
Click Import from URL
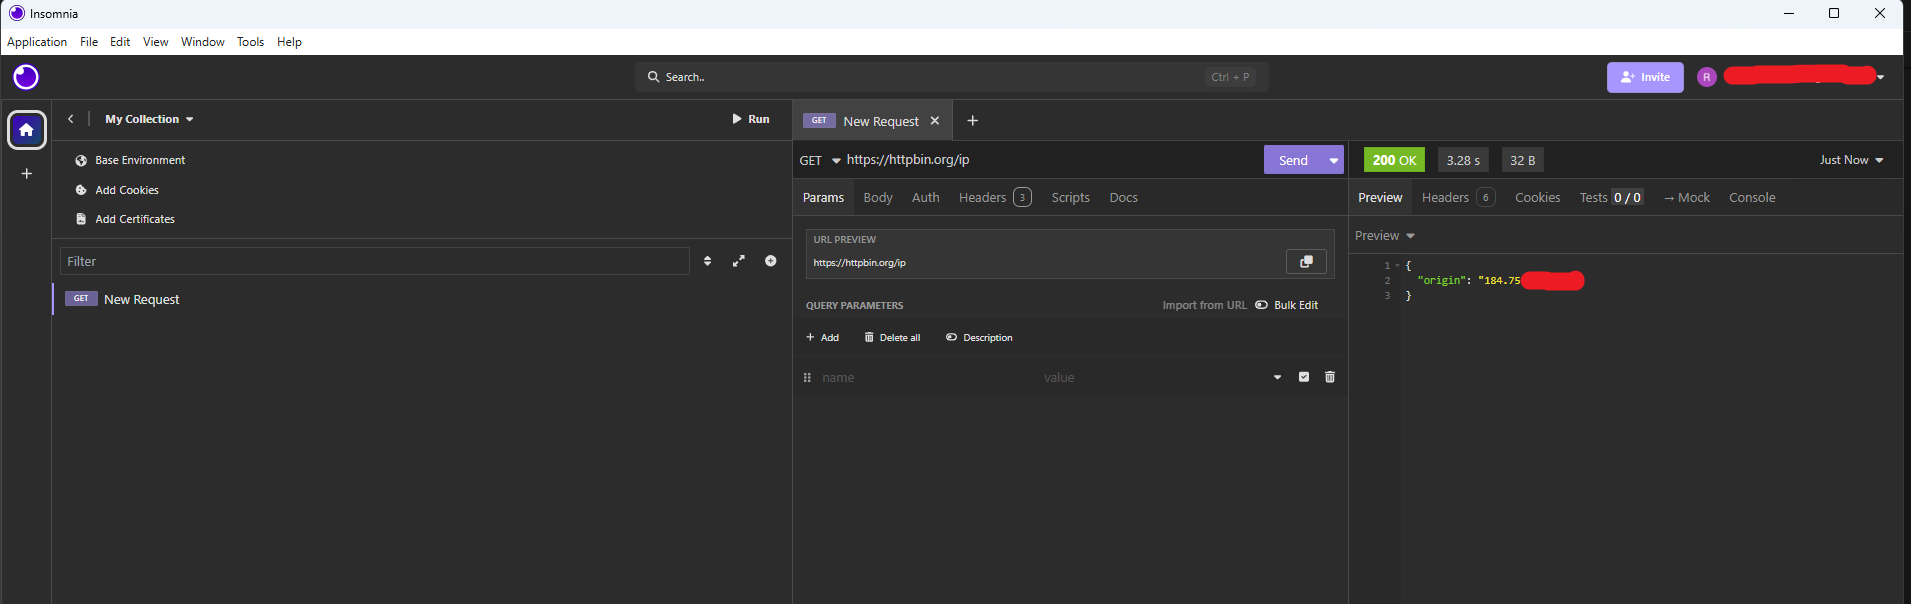coord(1204,305)
